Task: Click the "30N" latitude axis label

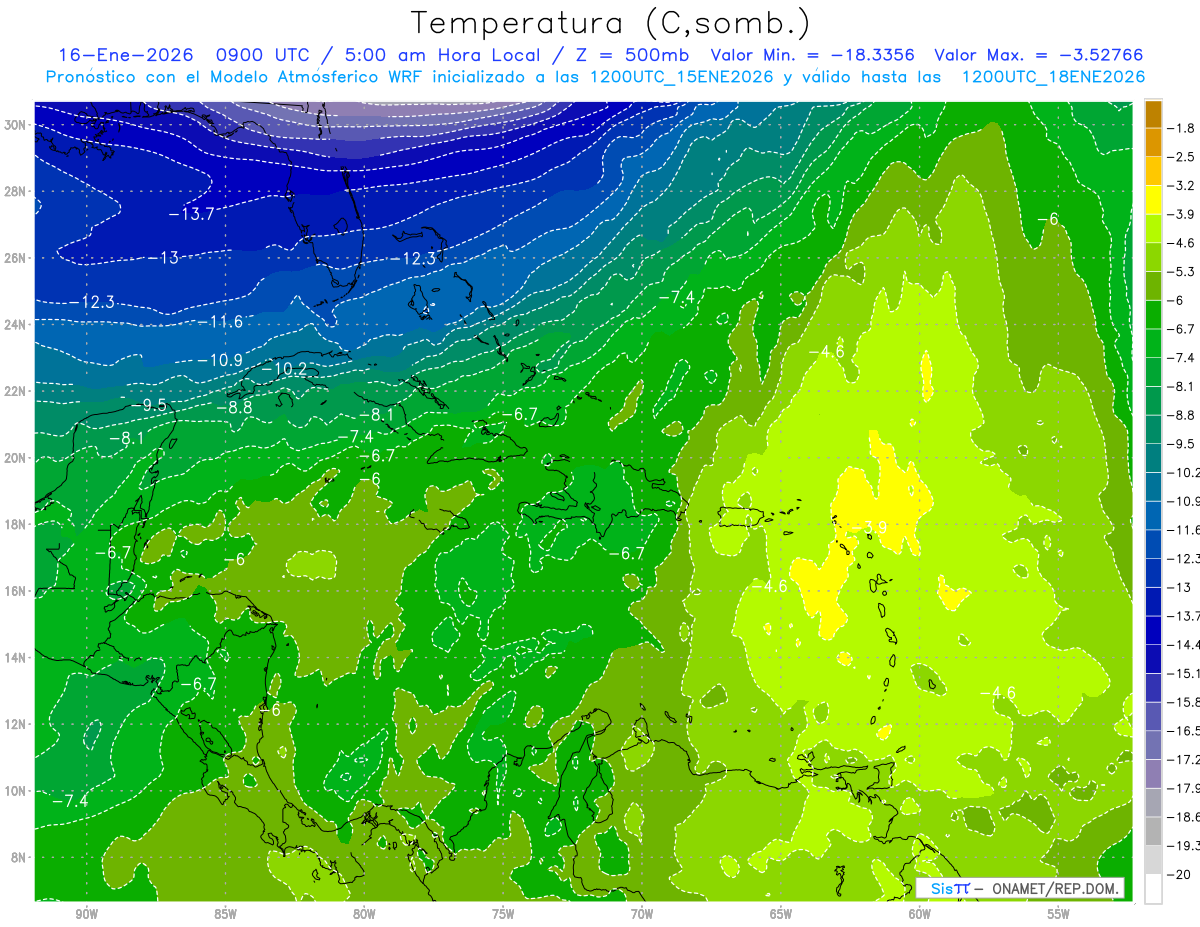Action: [15, 124]
